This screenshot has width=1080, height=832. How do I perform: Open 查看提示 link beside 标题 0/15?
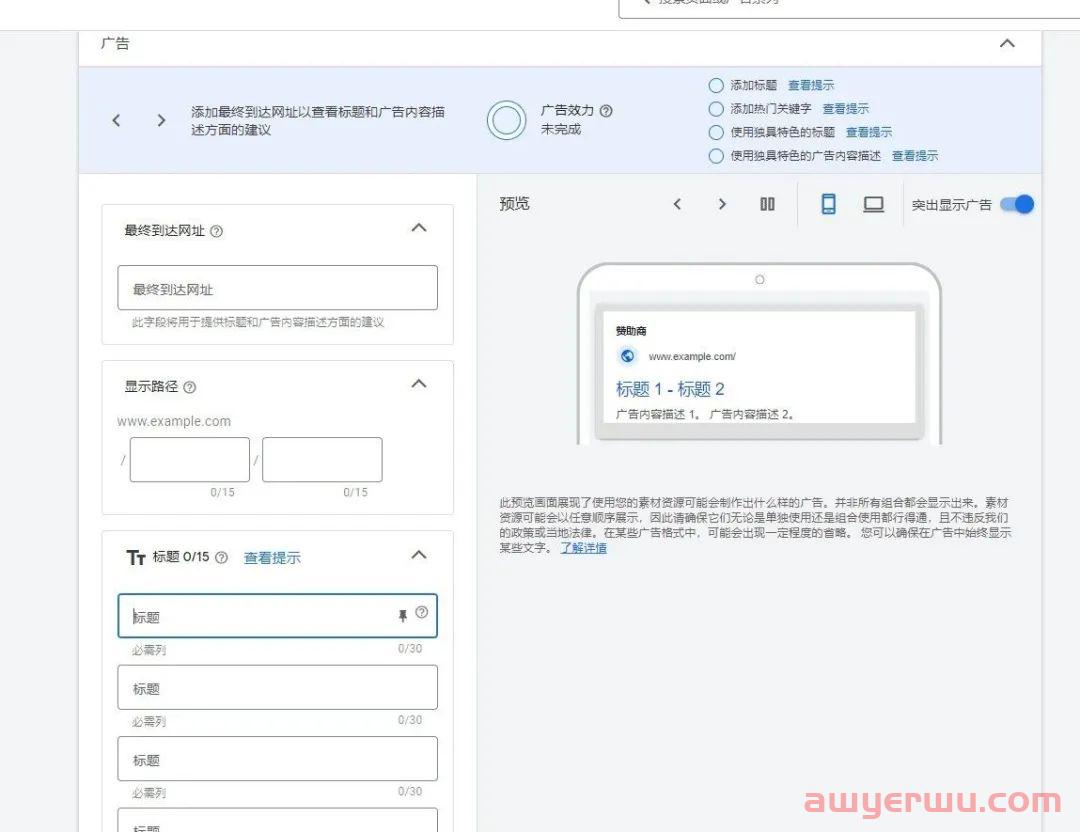pyautogui.click(x=272, y=558)
